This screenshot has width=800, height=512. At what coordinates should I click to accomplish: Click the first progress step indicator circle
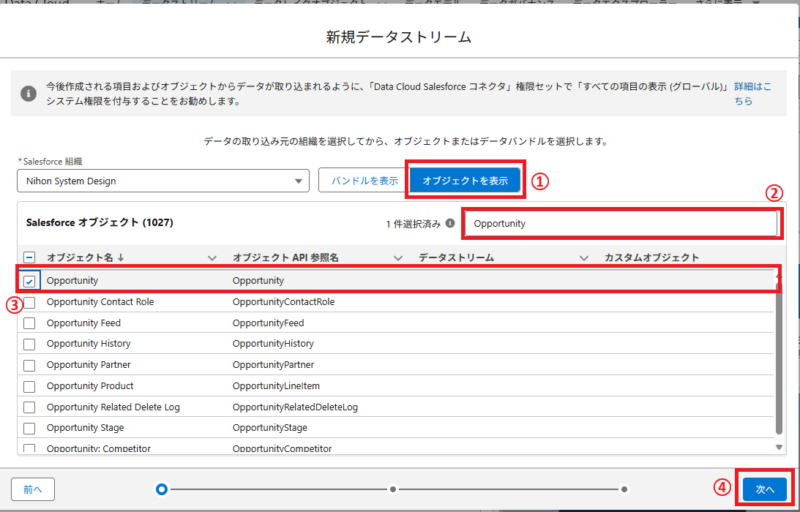pyautogui.click(x=162, y=489)
